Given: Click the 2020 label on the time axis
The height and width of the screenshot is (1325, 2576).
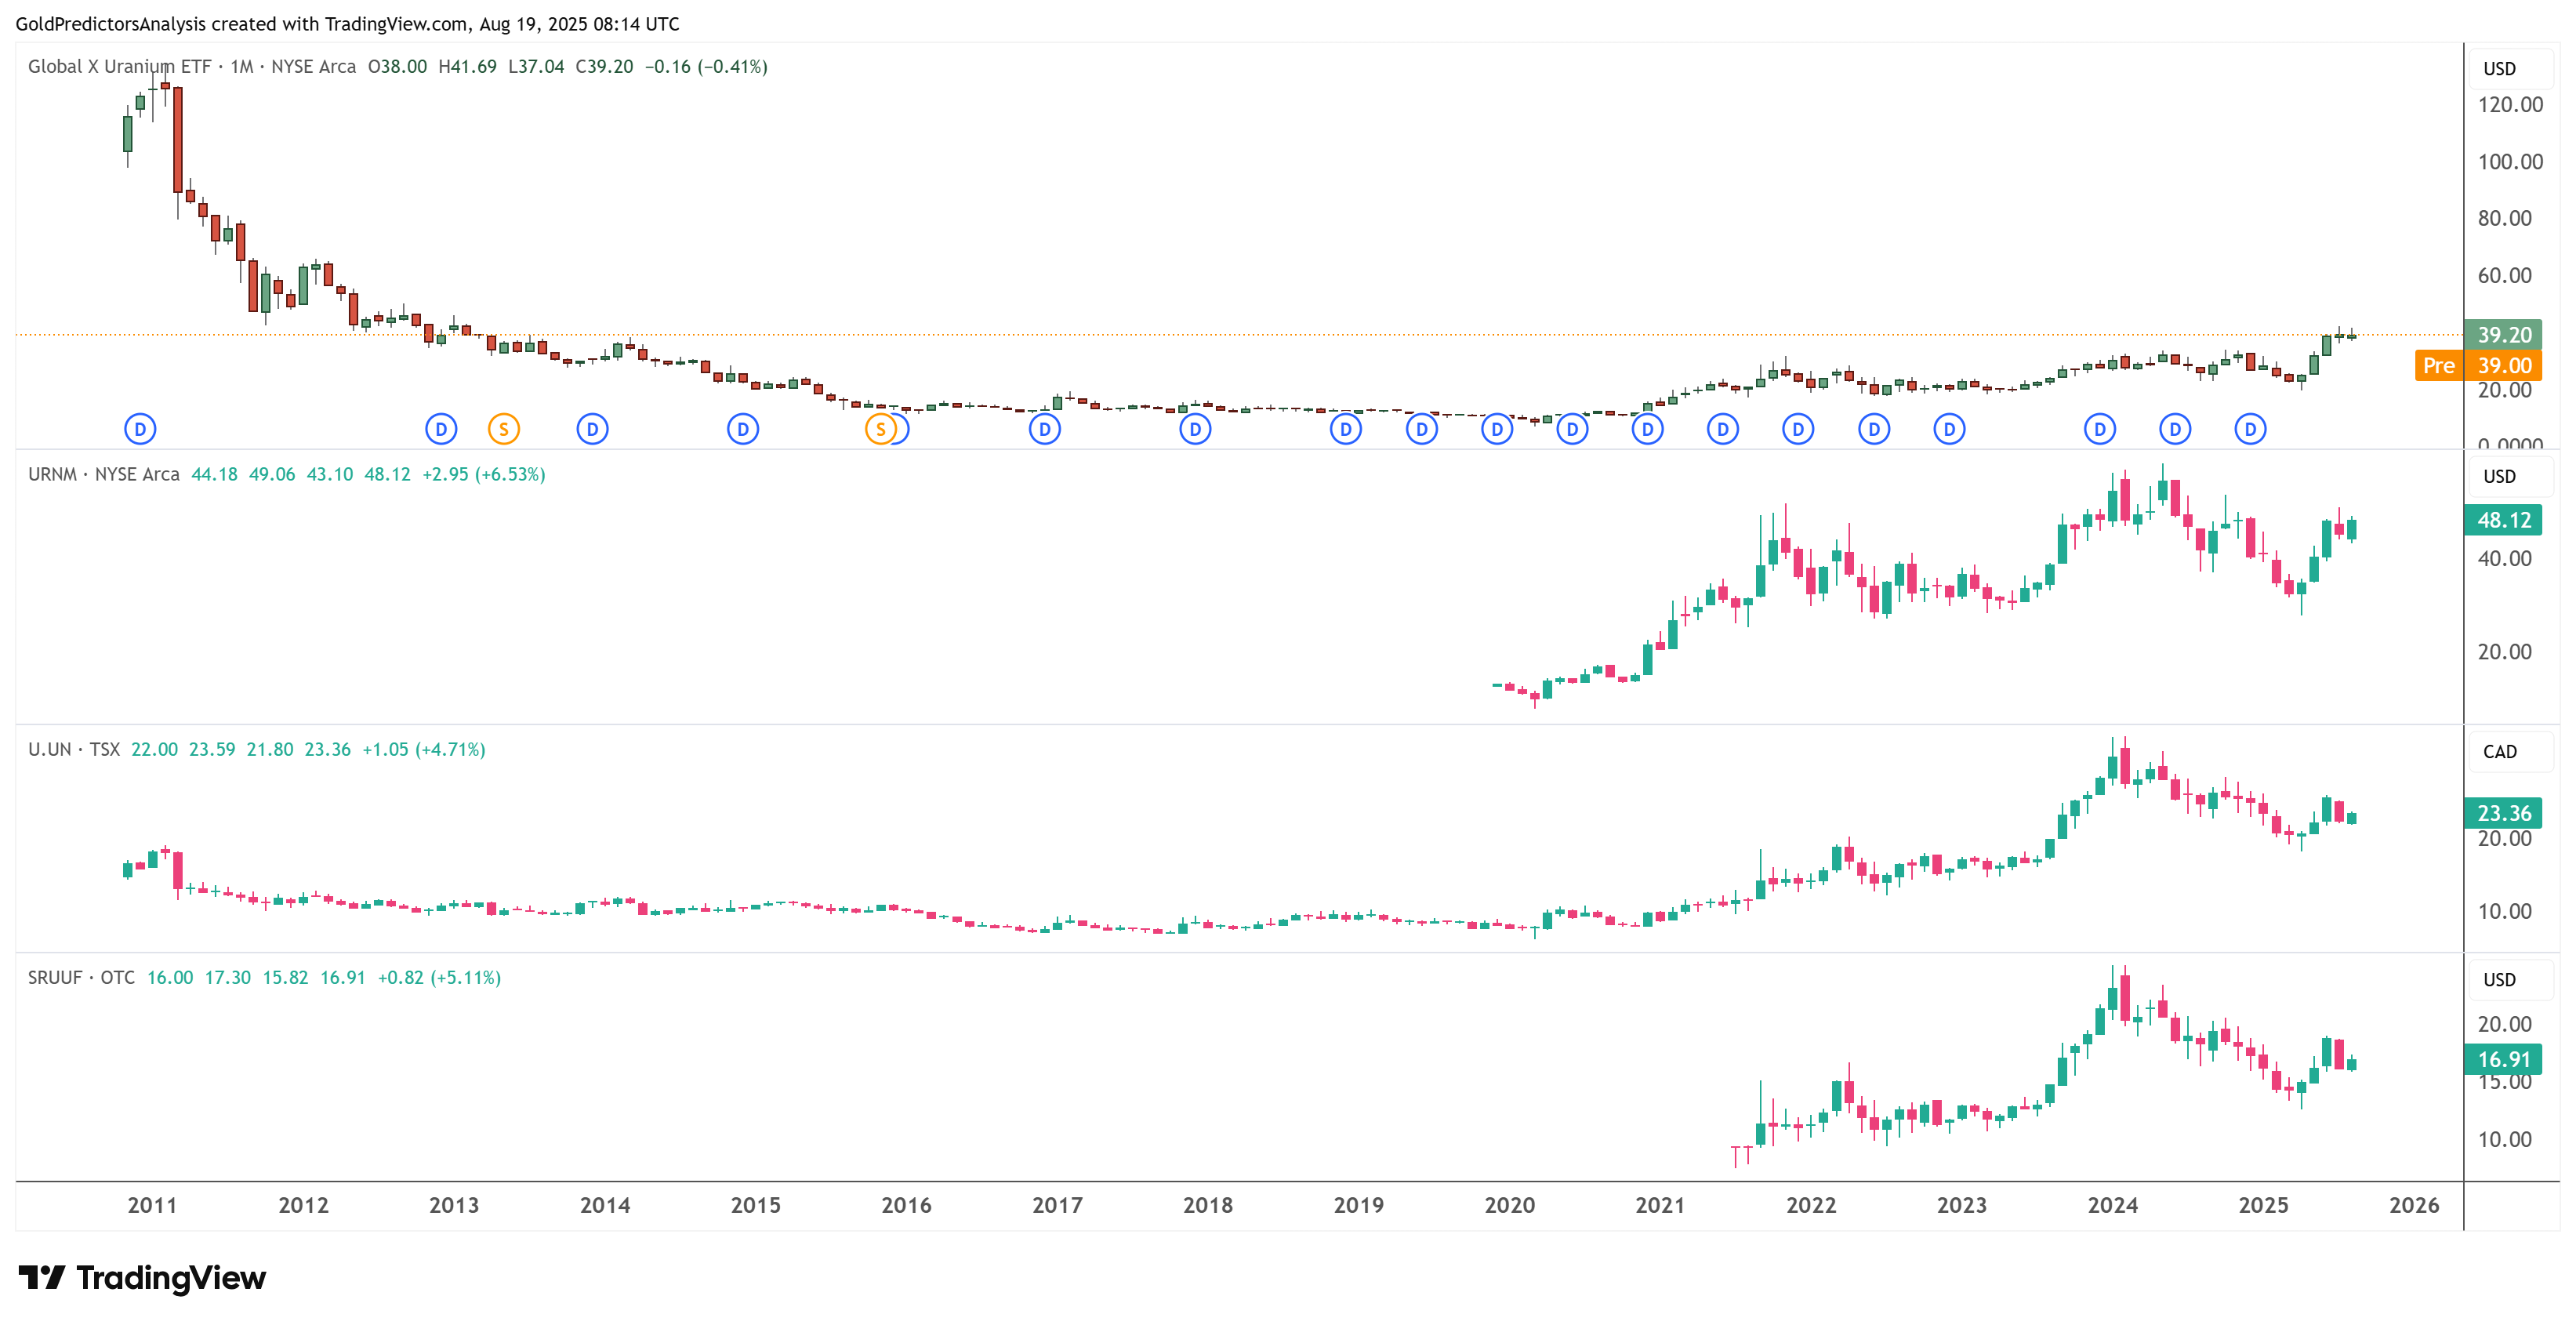Looking at the screenshot, I should click(1509, 1205).
